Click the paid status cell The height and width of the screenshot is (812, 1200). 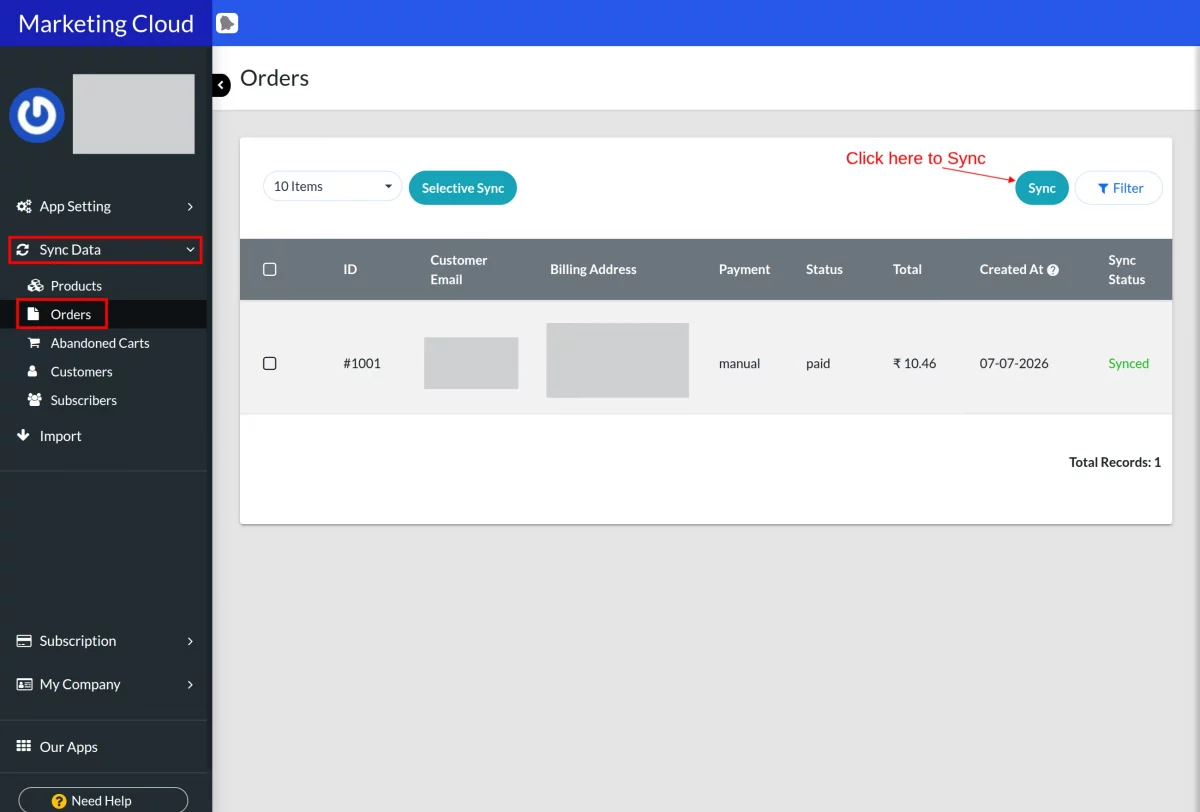coord(818,363)
